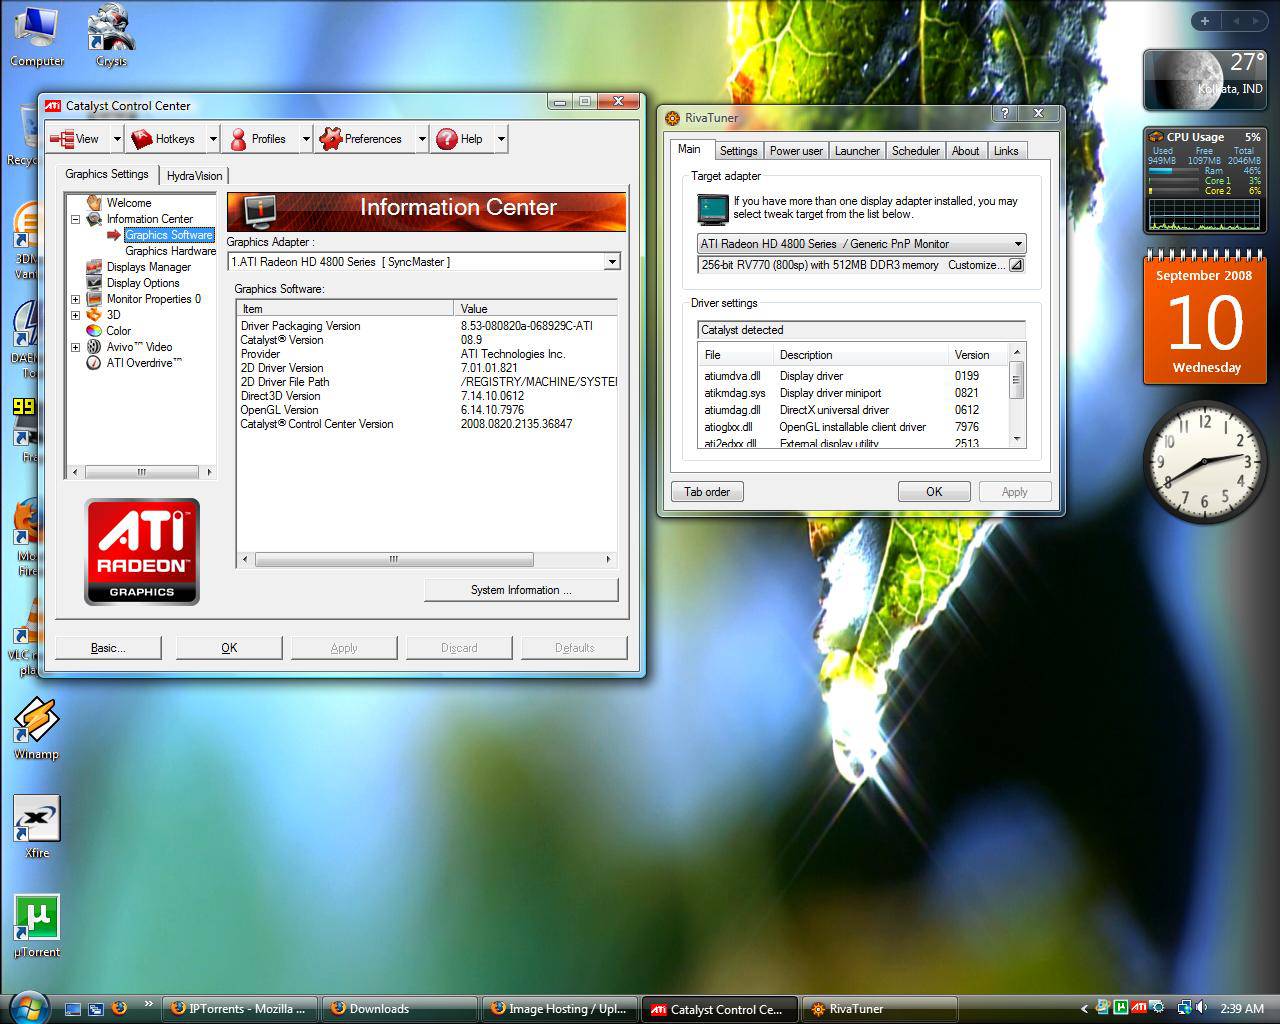Click the driver files list vertical scrollbar
This screenshot has height=1024, width=1280.
click(1017, 395)
